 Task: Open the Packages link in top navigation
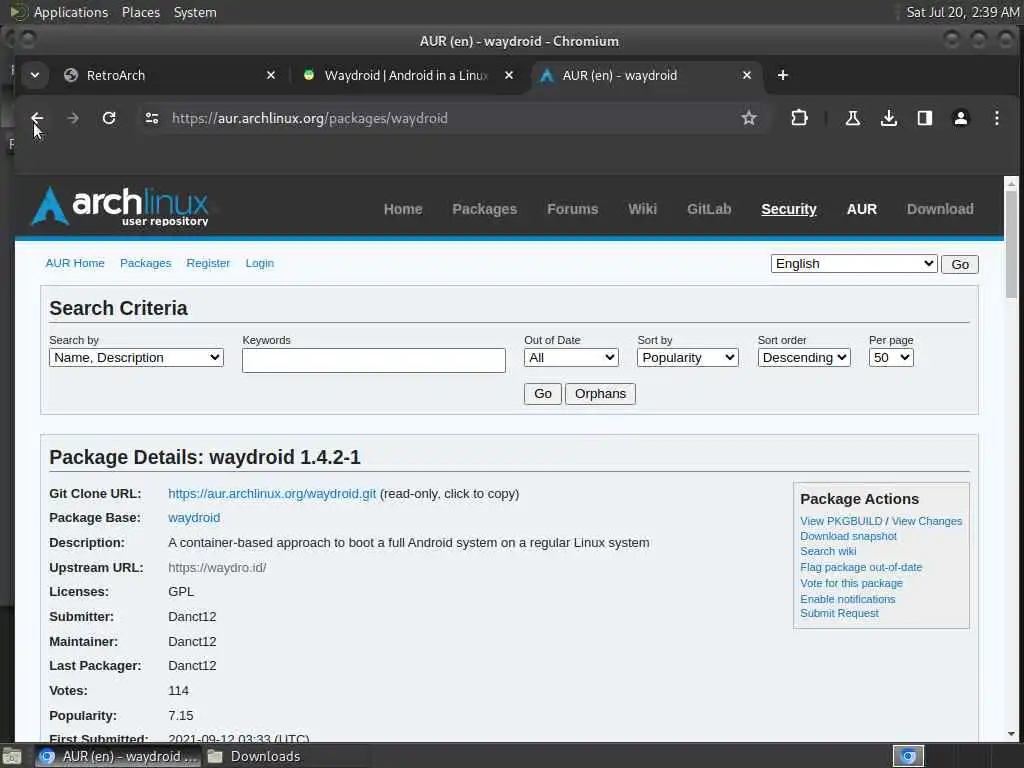point(485,209)
